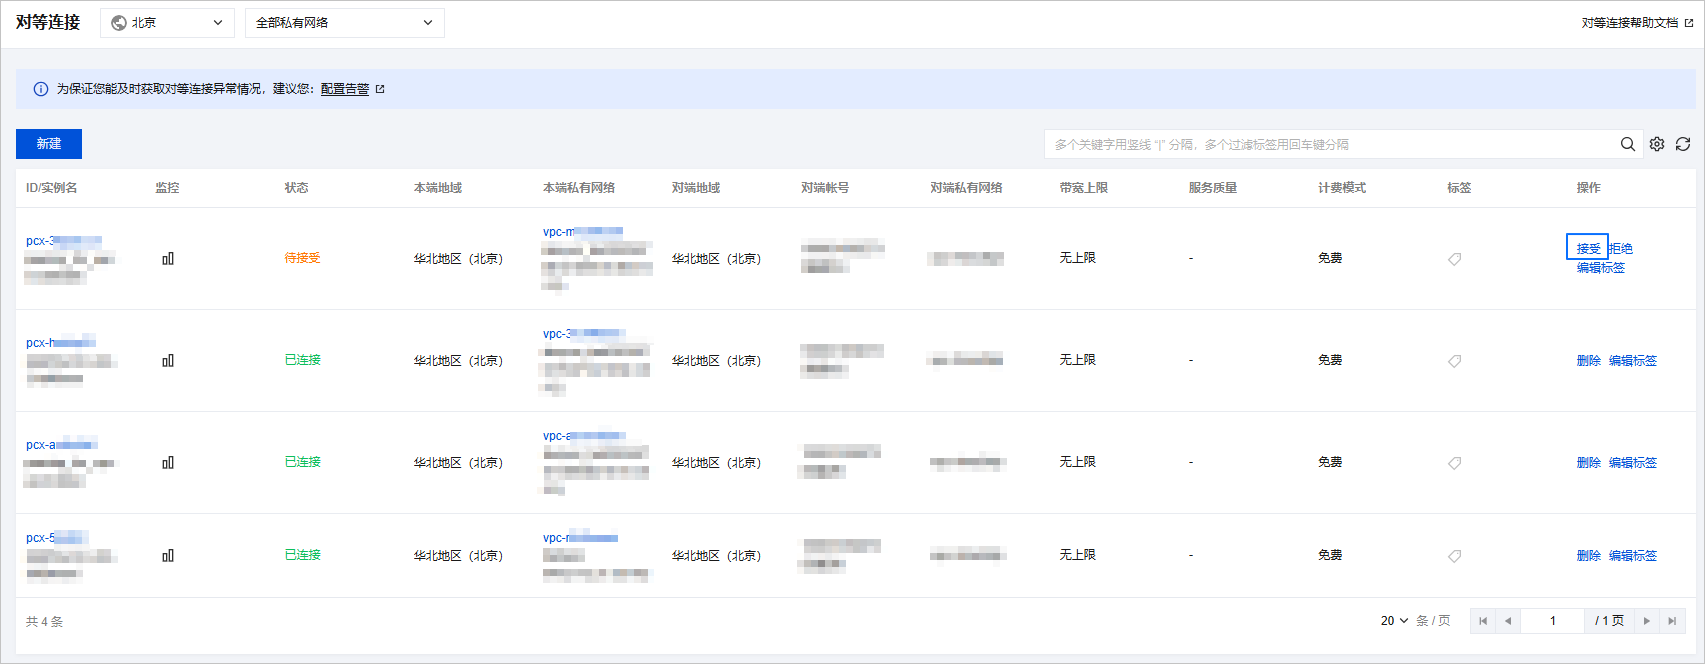
Task: Open table settings gear icon
Action: 1657,144
